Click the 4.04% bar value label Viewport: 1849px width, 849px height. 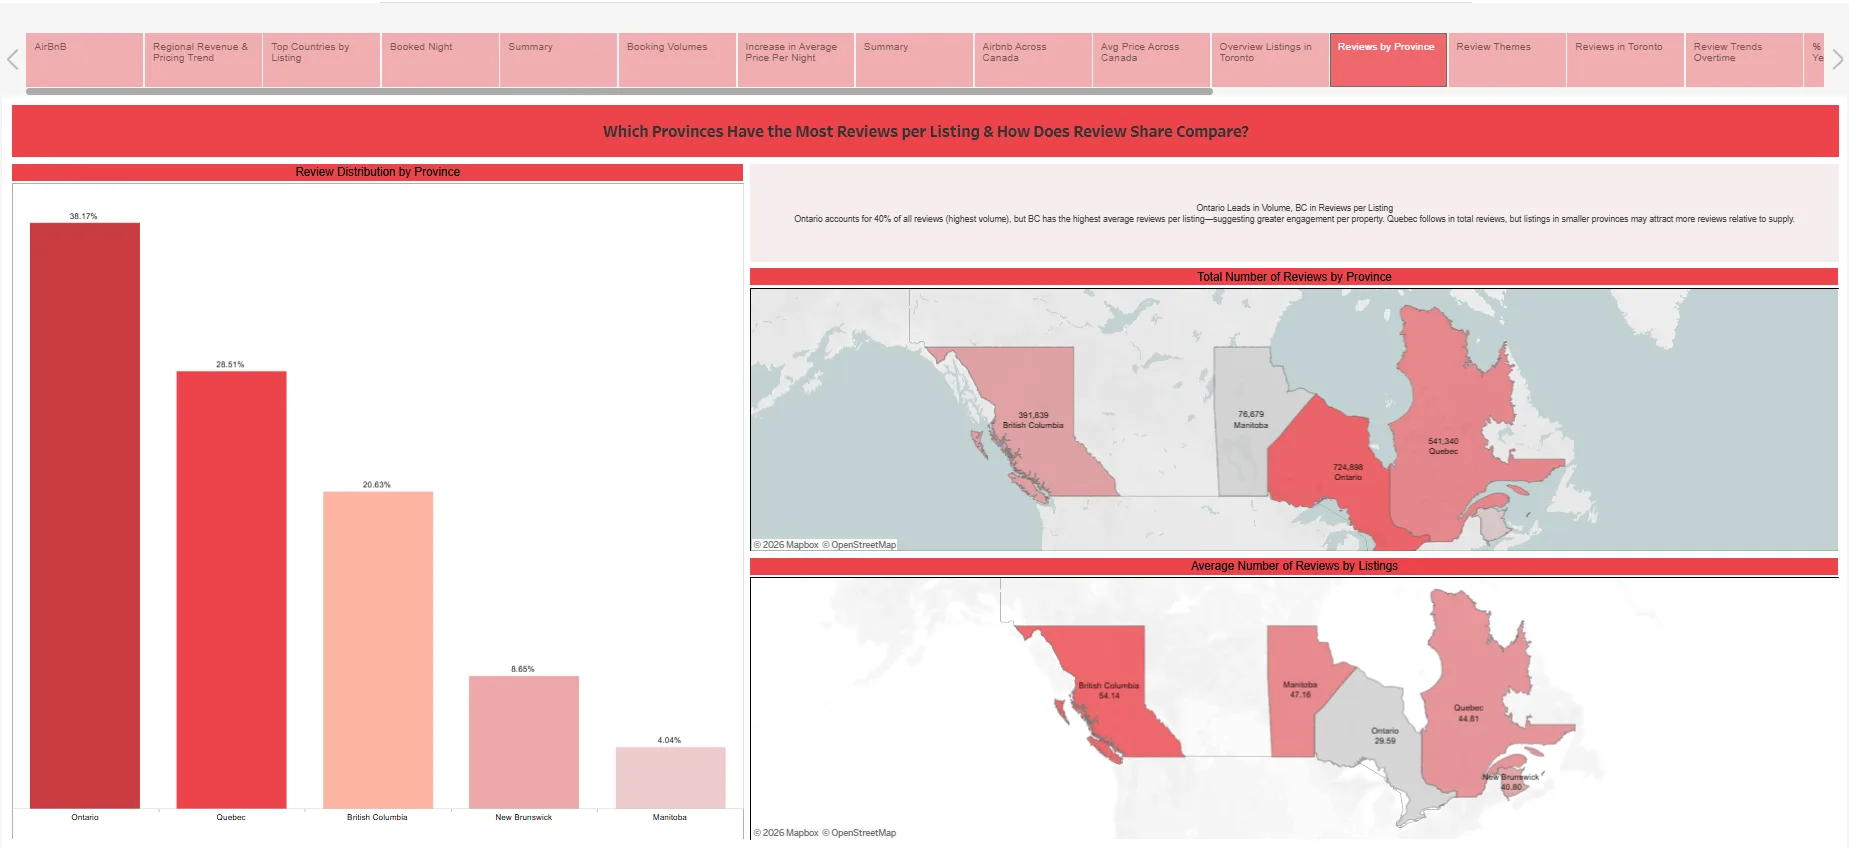click(x=669, y=740)
